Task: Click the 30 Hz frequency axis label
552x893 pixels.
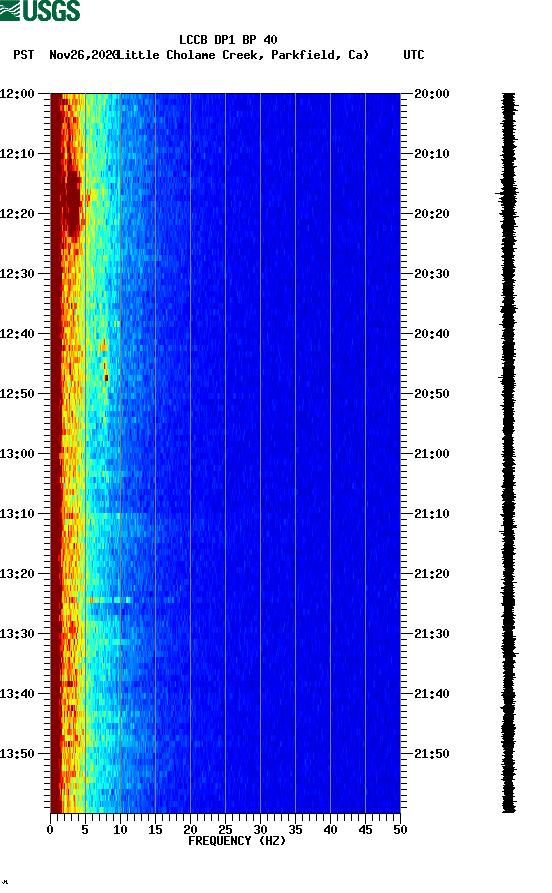Action: click(x=260, y=830)
